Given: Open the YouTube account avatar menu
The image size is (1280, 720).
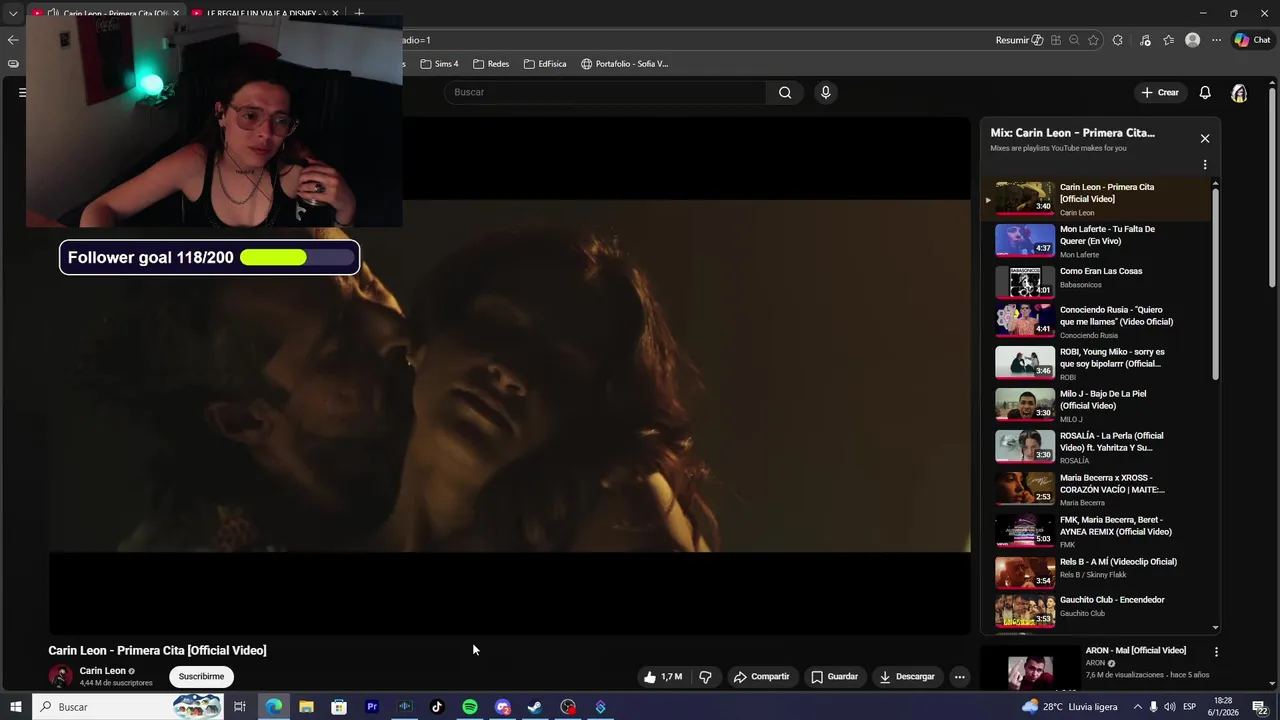Looking at the screenshot, I should tap(1239, 93).
